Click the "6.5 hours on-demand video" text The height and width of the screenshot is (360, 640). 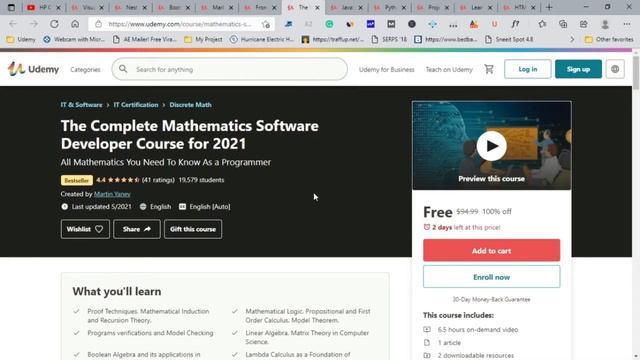(x=478, y=329)
